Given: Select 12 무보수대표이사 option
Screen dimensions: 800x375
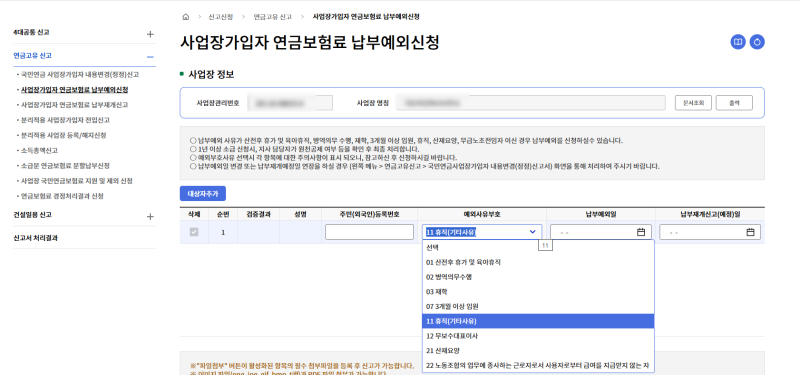Looking at the screenshot, I should pos(538,336).
